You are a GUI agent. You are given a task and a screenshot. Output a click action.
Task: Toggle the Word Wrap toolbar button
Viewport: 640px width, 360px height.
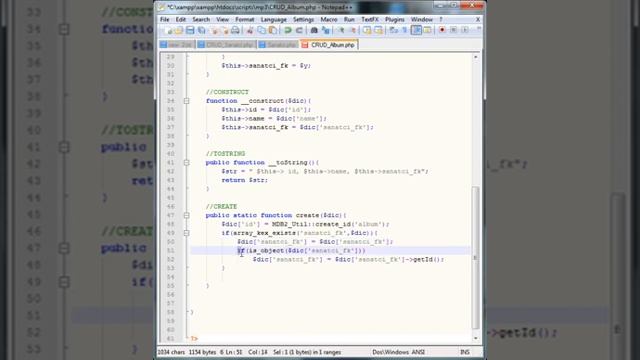click(393, 30)
